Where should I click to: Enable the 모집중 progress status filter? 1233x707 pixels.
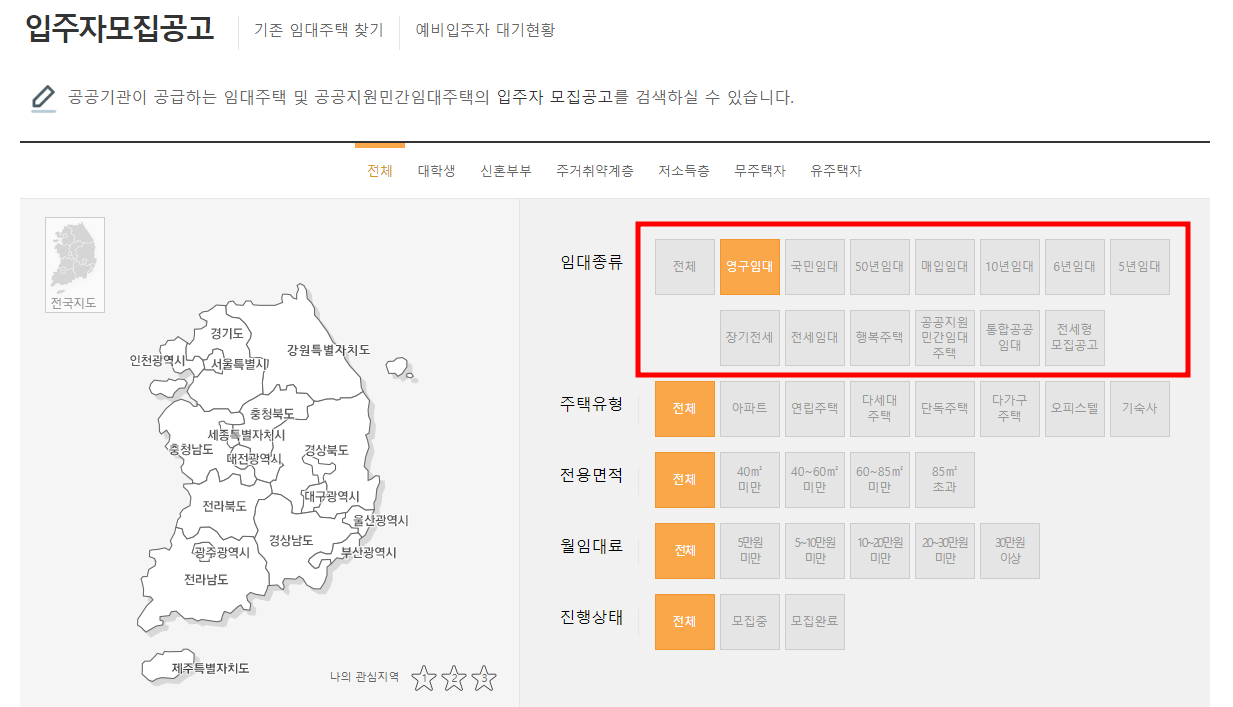click(x=749, y=622)
